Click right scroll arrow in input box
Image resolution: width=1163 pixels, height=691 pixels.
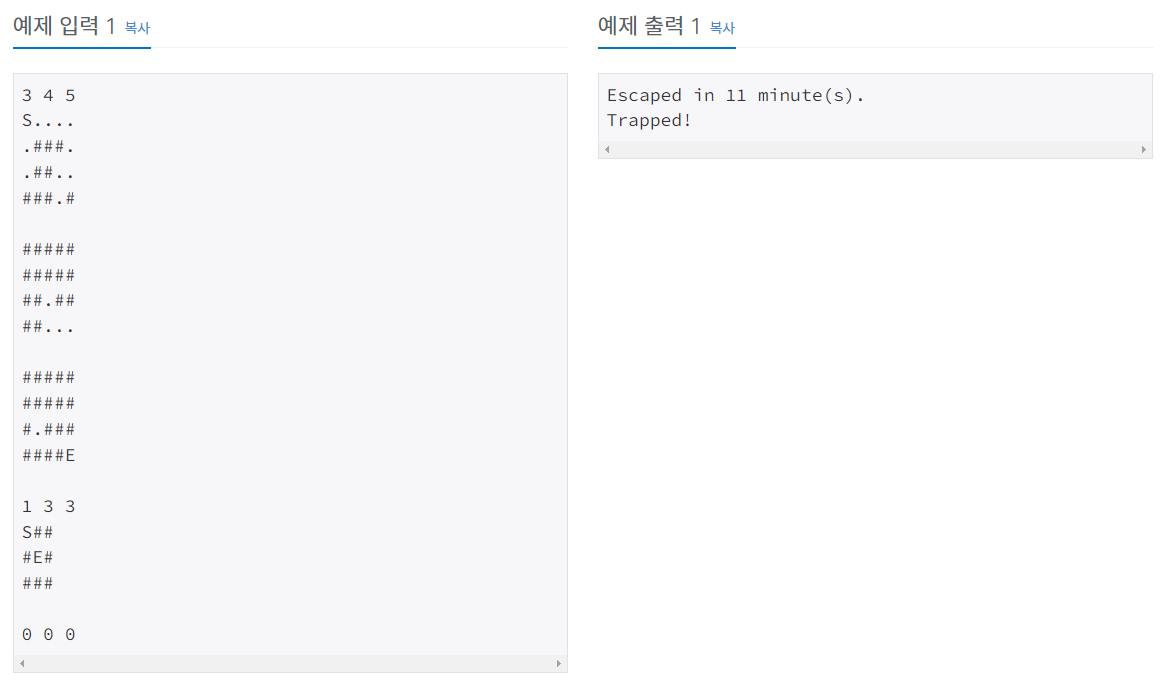coord(559,664)
